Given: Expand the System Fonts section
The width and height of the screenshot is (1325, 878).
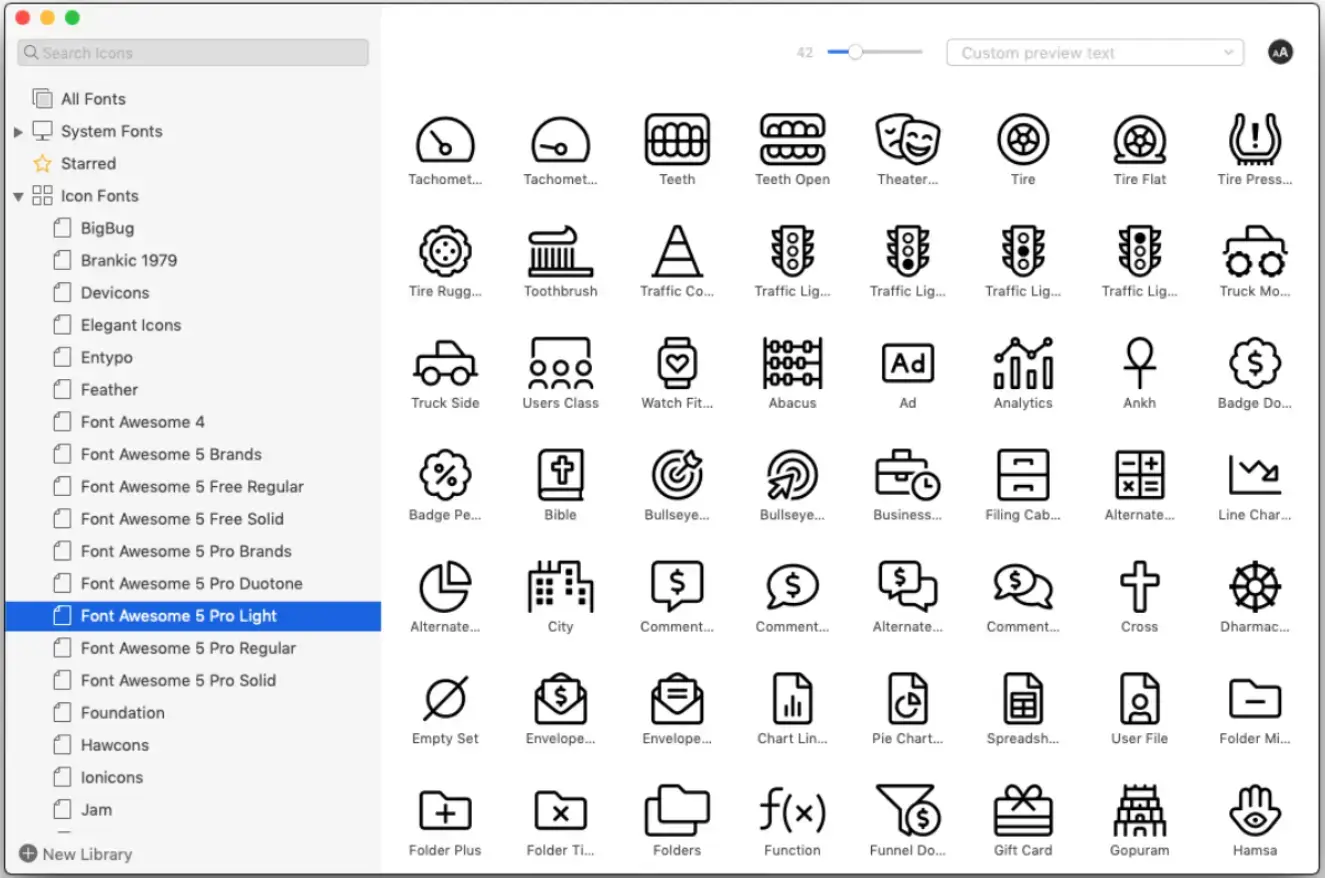Looking at the screenshot, I should [x=19, y=131].
